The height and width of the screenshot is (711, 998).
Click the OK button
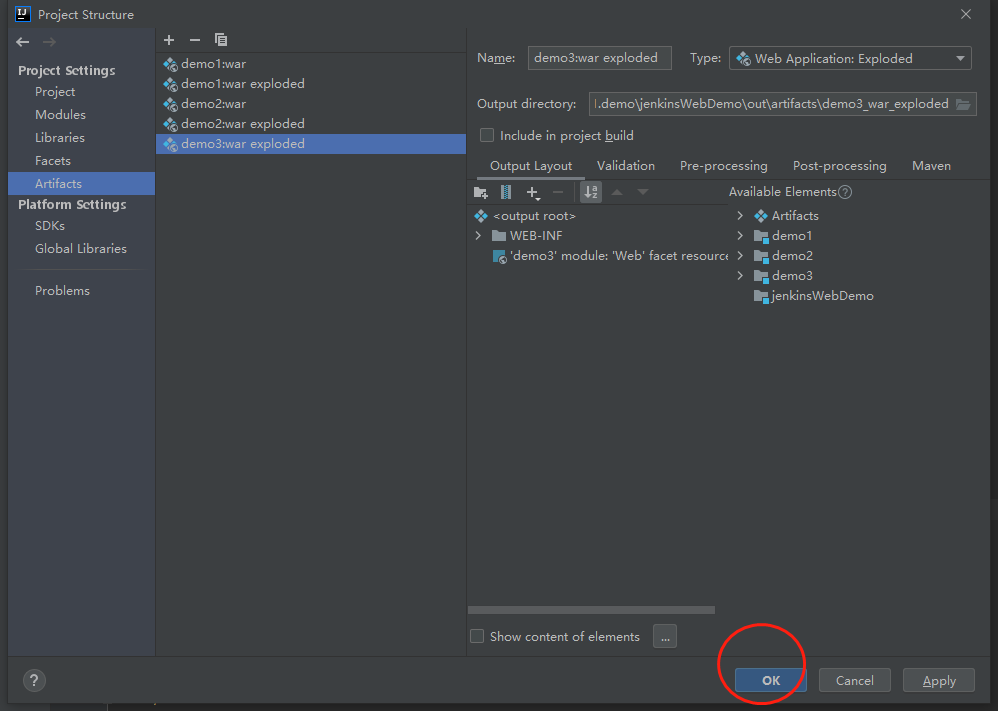771,680
